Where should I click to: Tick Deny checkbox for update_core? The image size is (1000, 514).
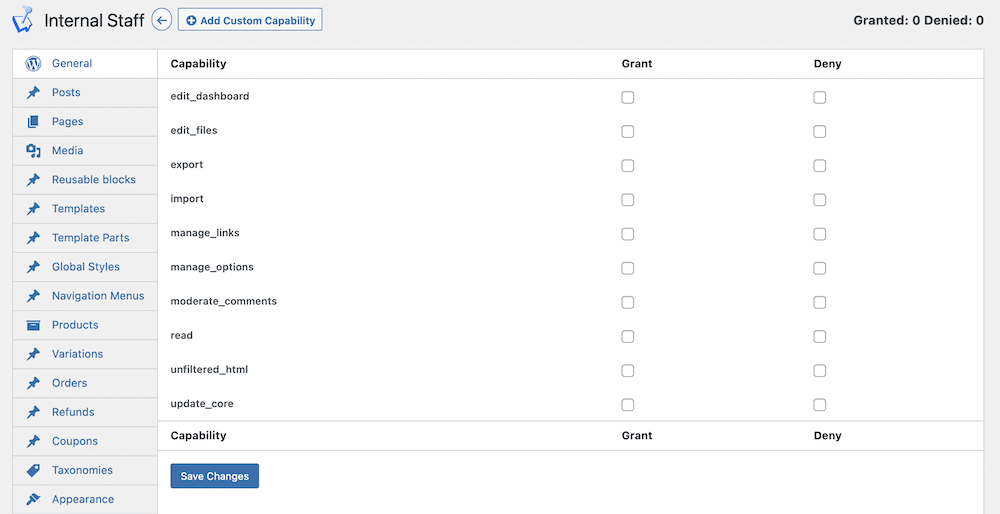tap(820, 404)
